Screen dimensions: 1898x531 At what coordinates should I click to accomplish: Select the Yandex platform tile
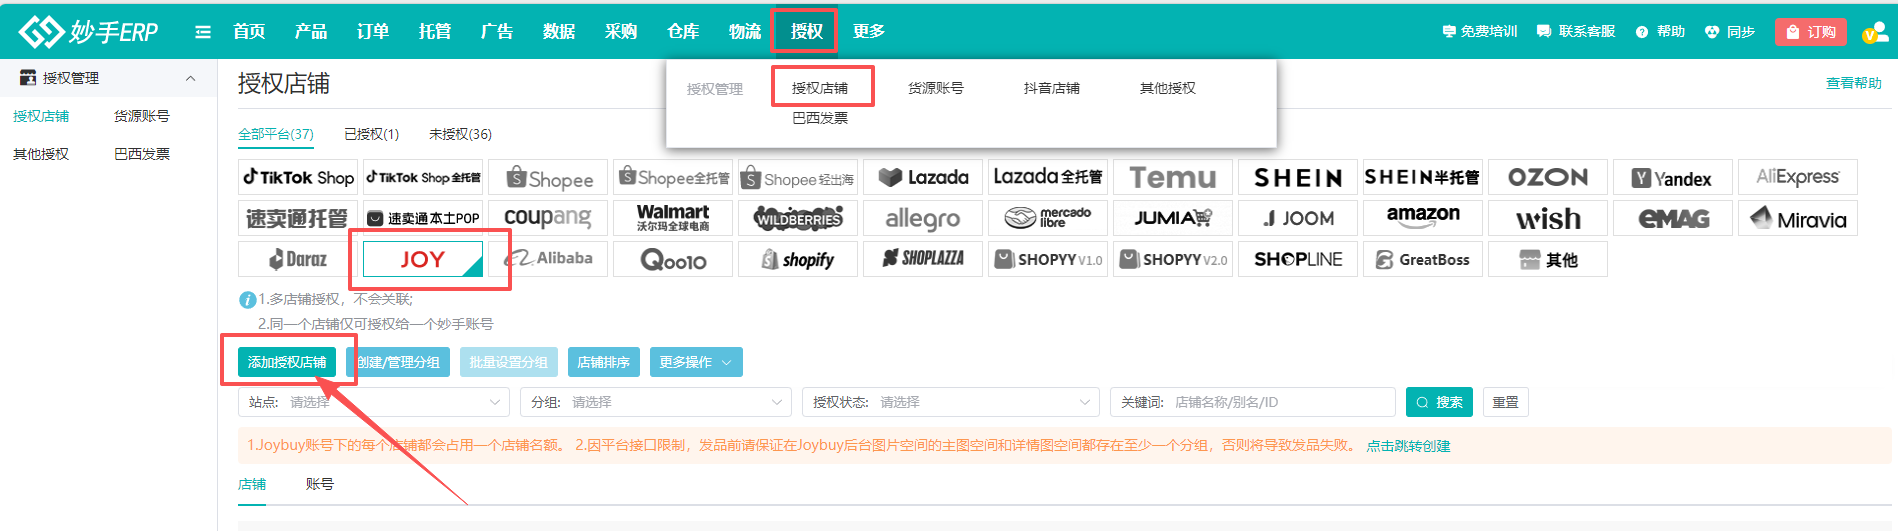click(x=1673, y=178)
